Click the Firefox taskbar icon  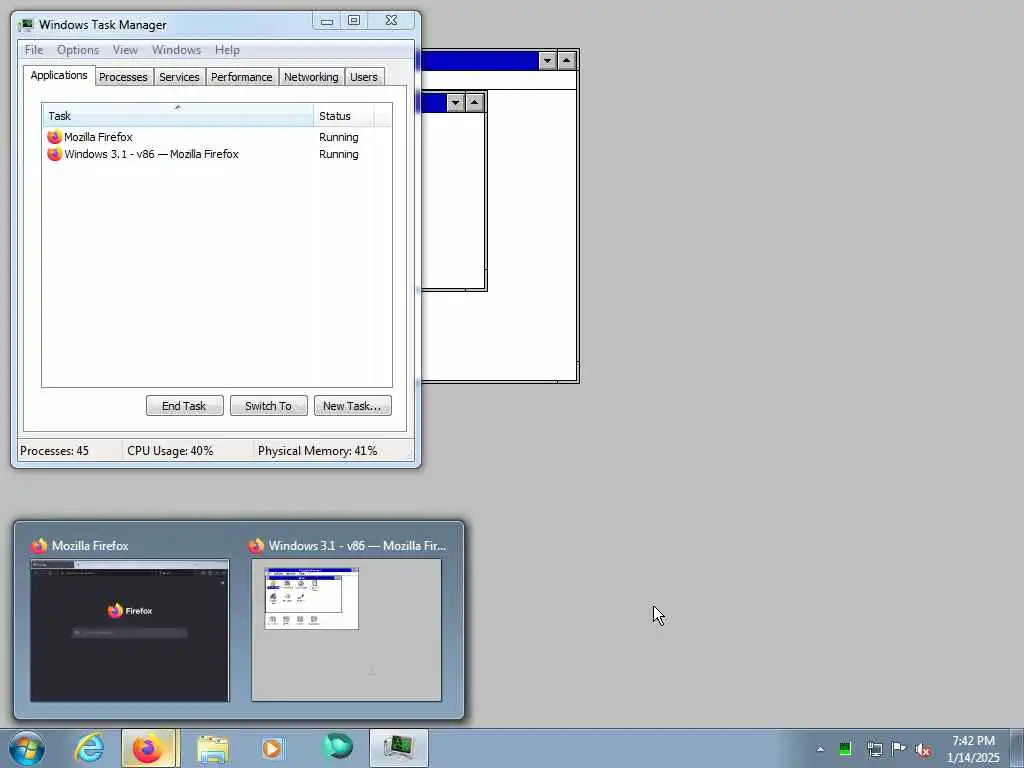pyautogui.click(x=148, y=748)
